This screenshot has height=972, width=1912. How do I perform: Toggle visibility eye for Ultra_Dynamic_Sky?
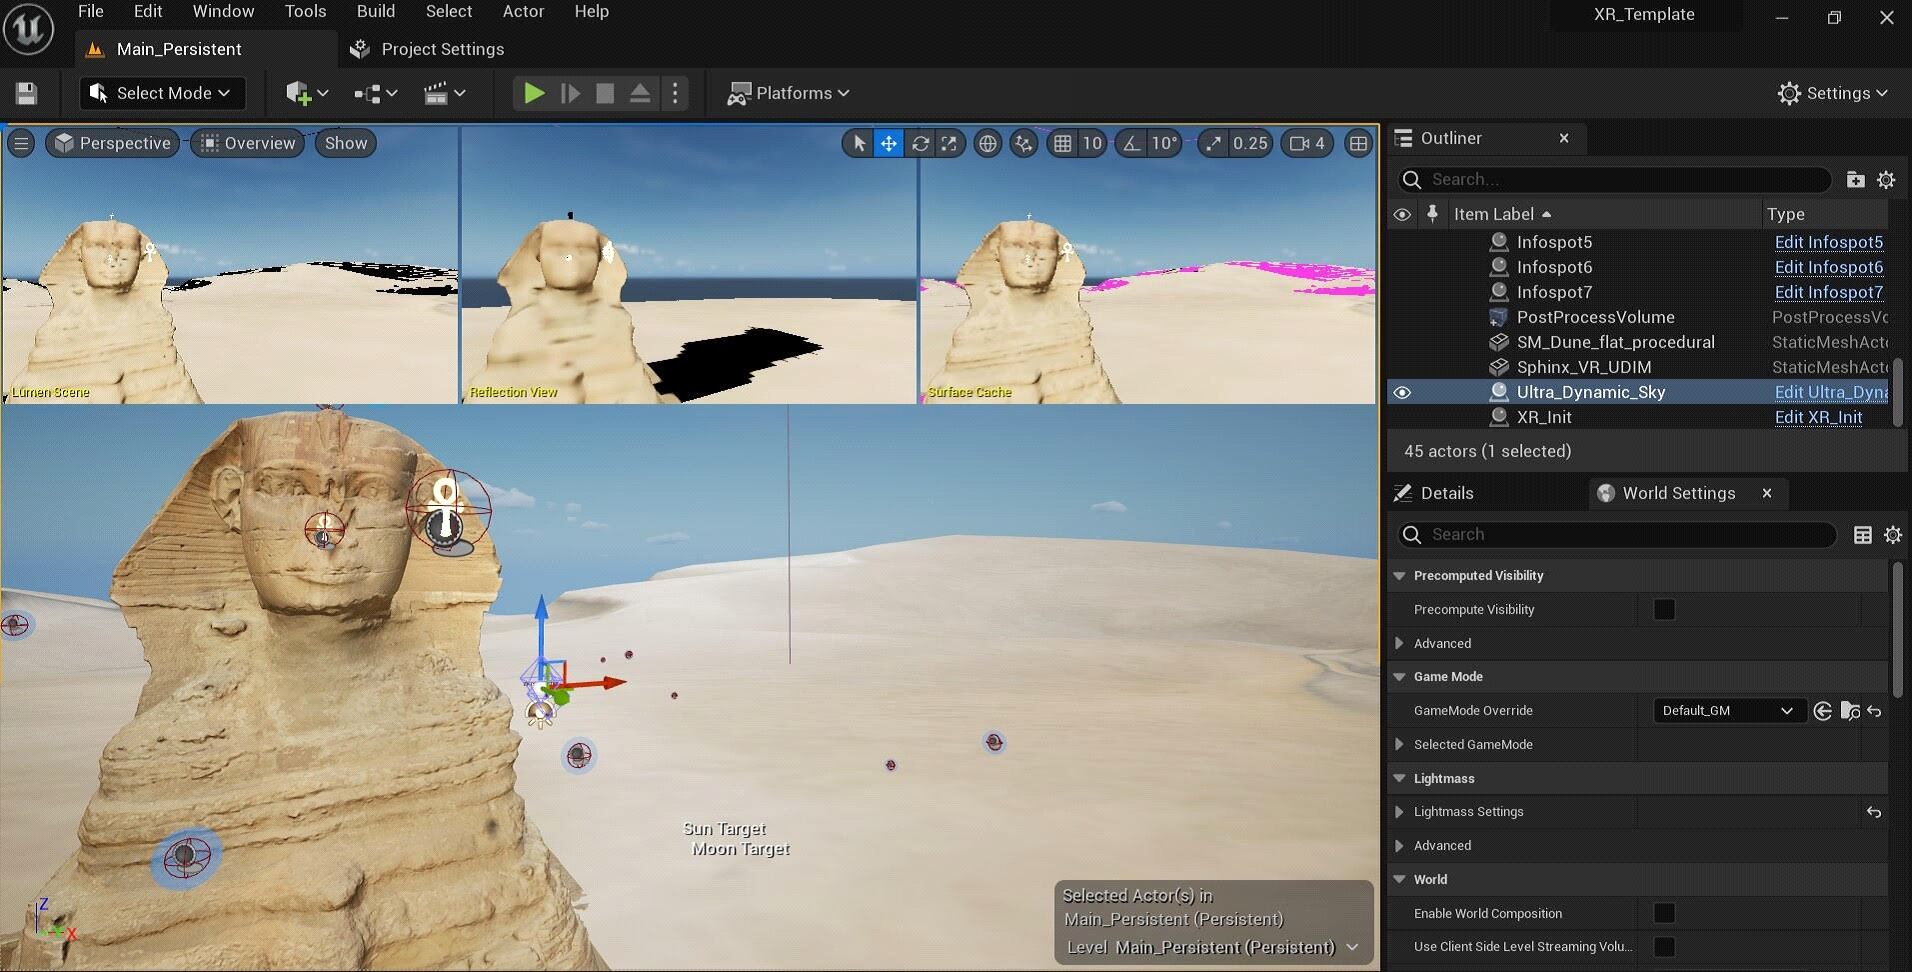[x=1402, y=392]
